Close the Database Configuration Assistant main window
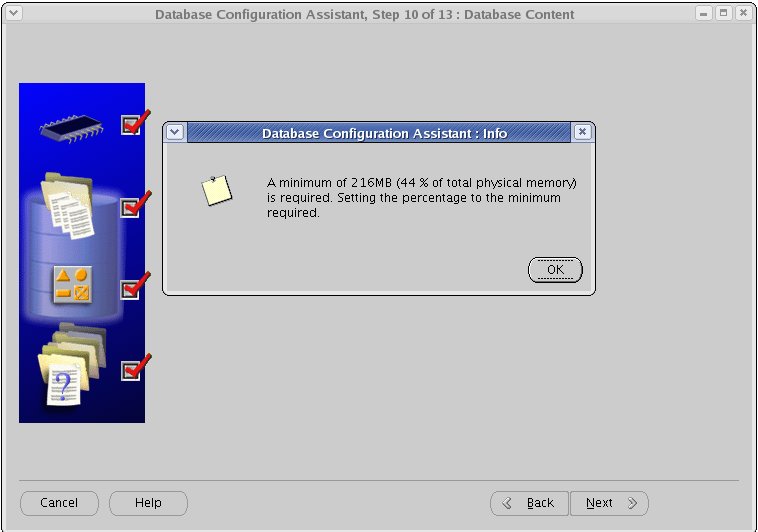The width and height of the screenshot is (758, 532). [743, 14]
